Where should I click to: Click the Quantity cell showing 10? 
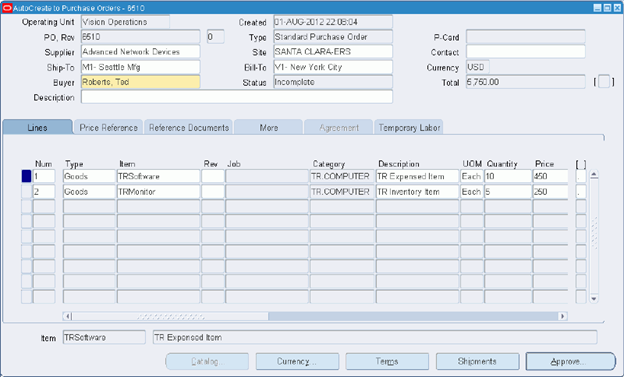pos(508,176)
